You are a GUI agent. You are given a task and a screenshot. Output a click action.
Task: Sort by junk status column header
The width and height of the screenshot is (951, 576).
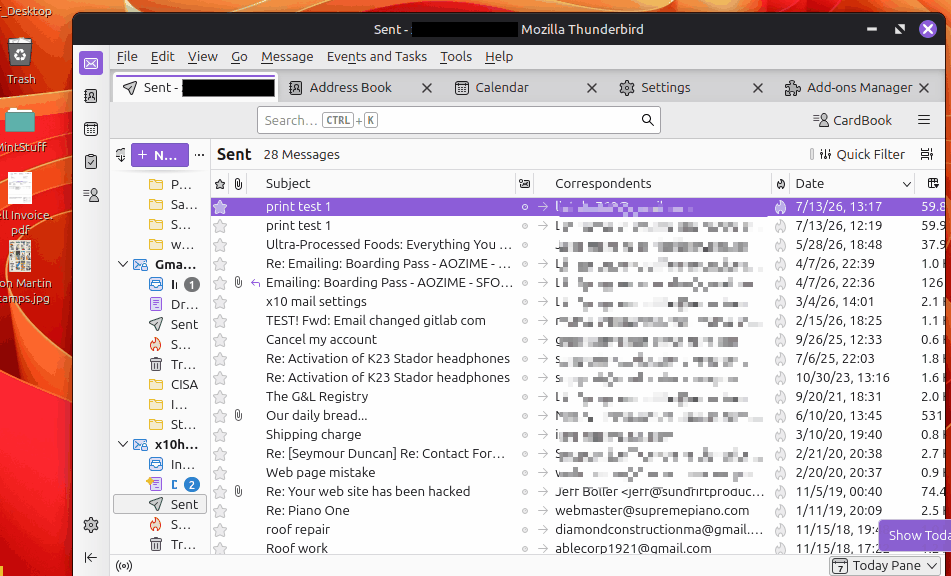click(781, 184)
